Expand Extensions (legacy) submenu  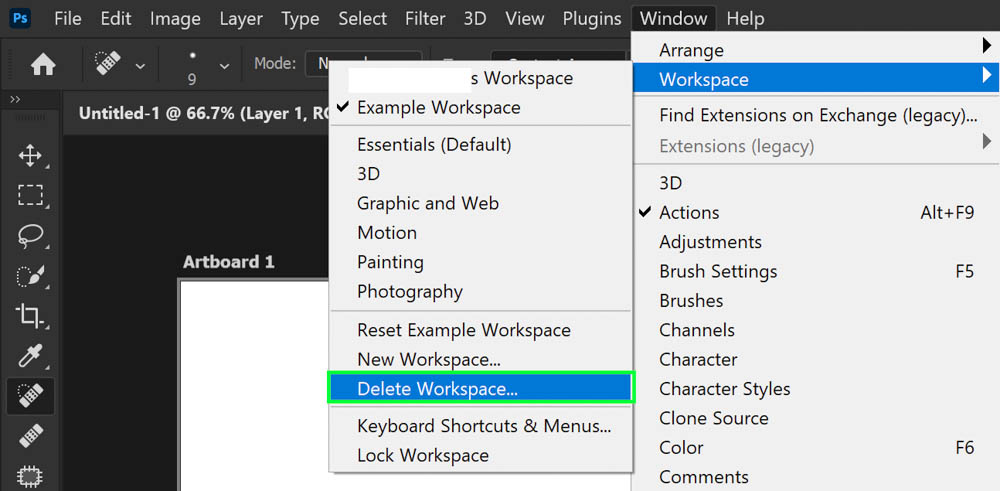(816, 147)
